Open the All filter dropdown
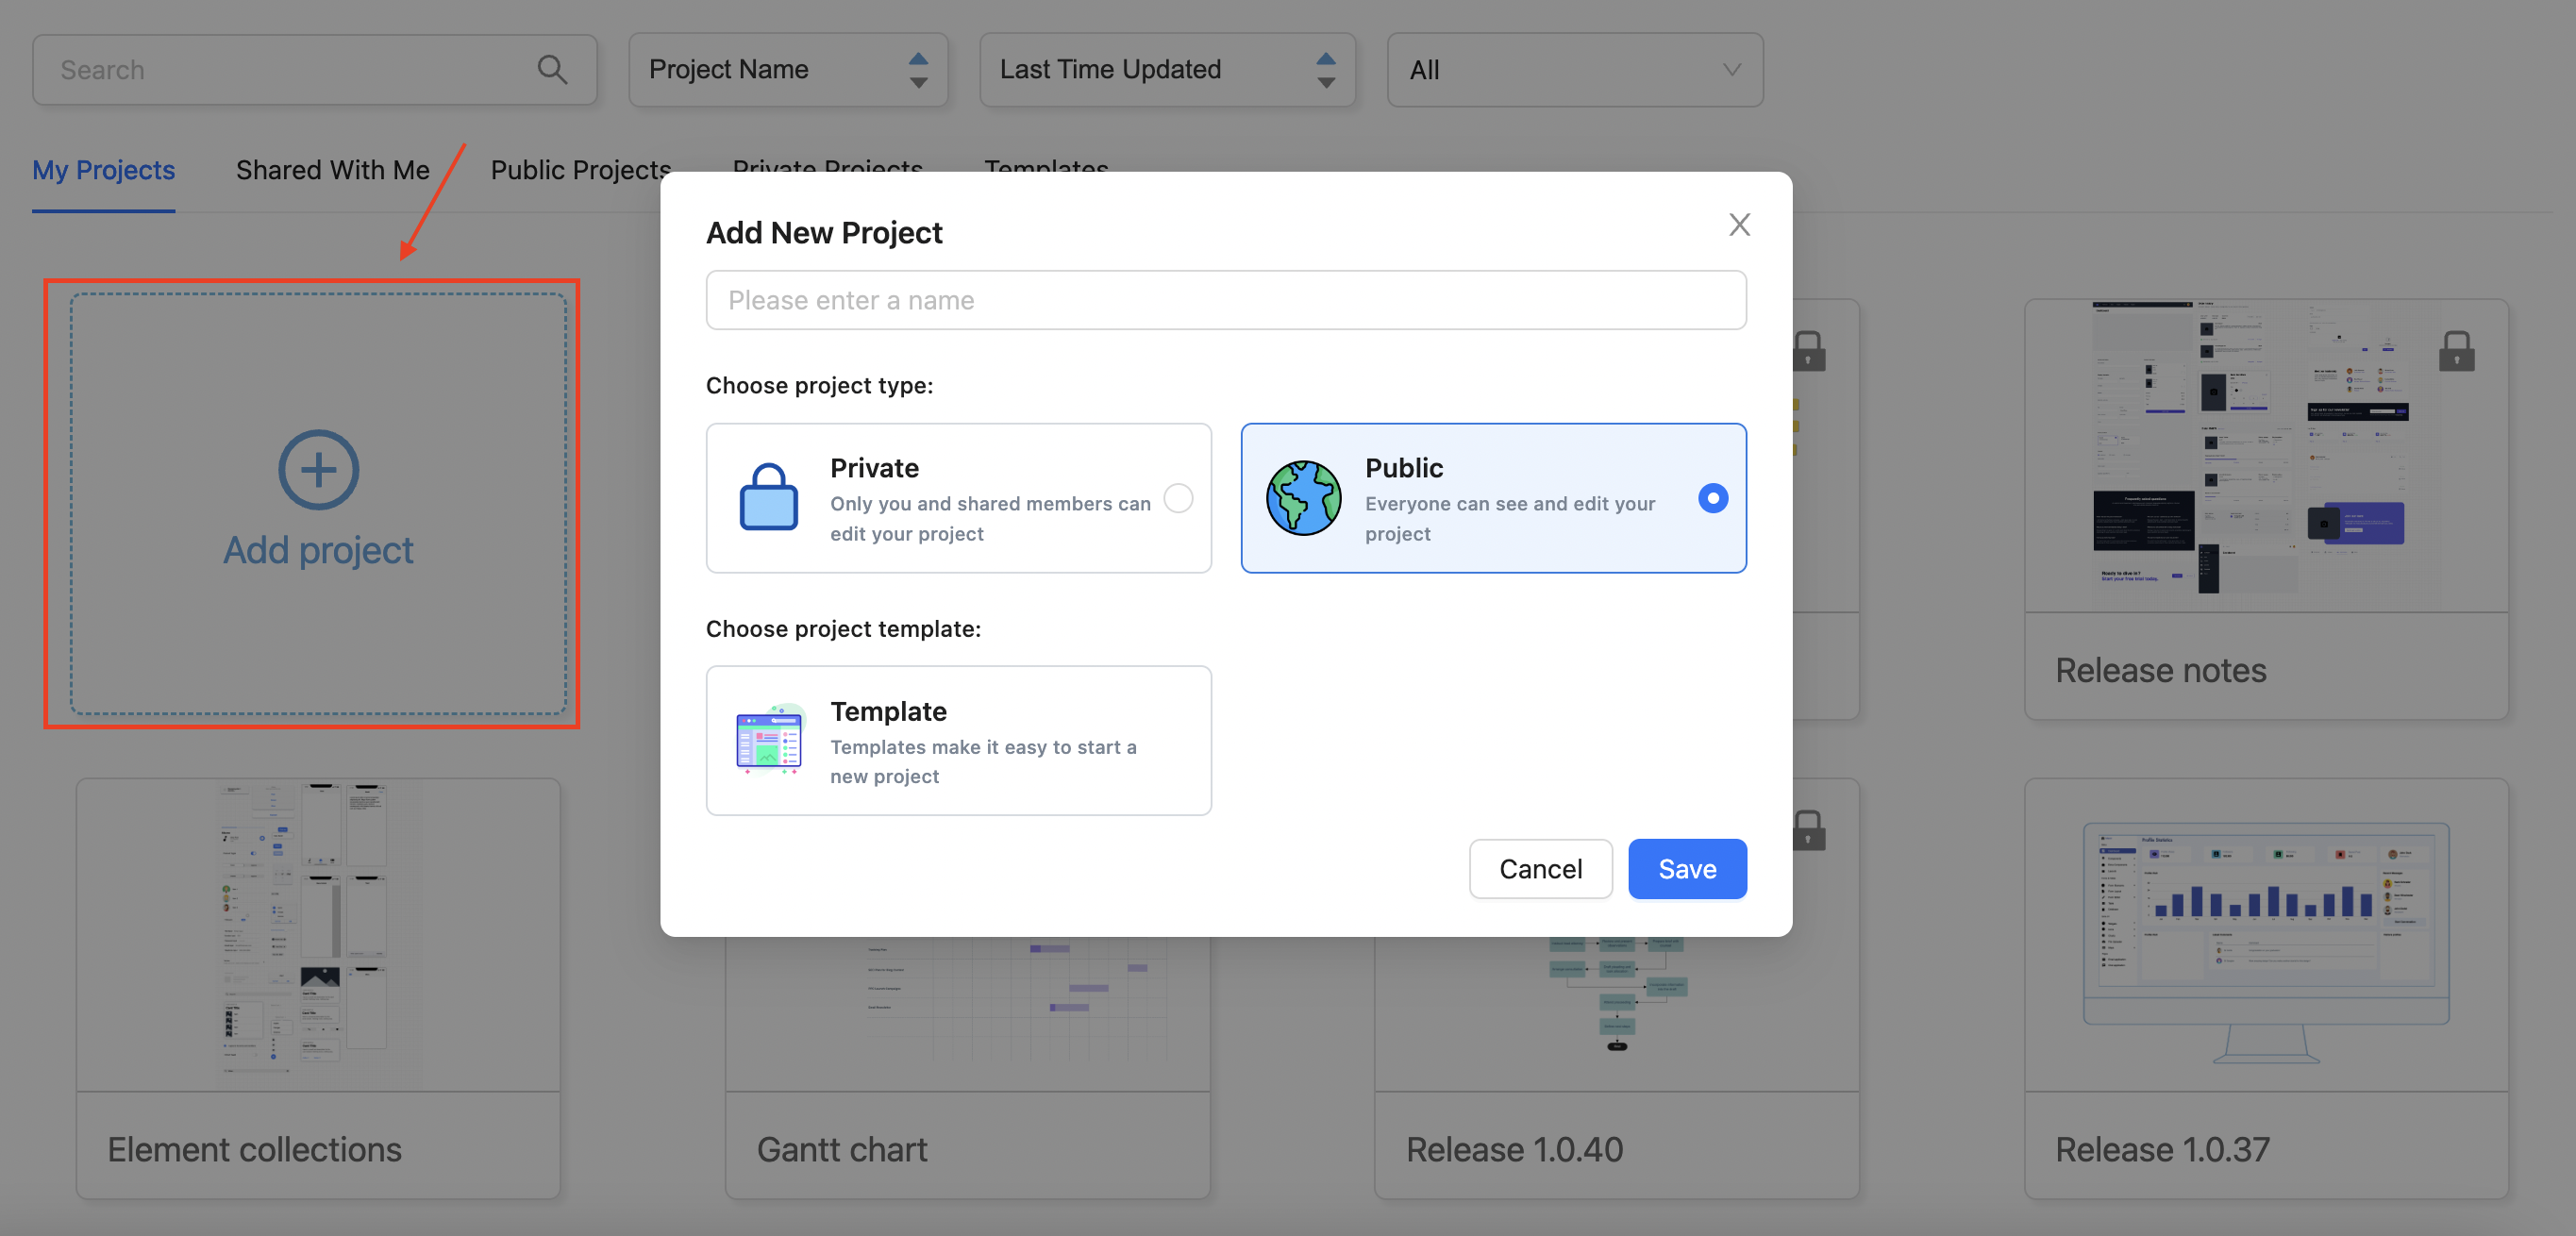2576x1236 pixels. (x=1574, y=70)
